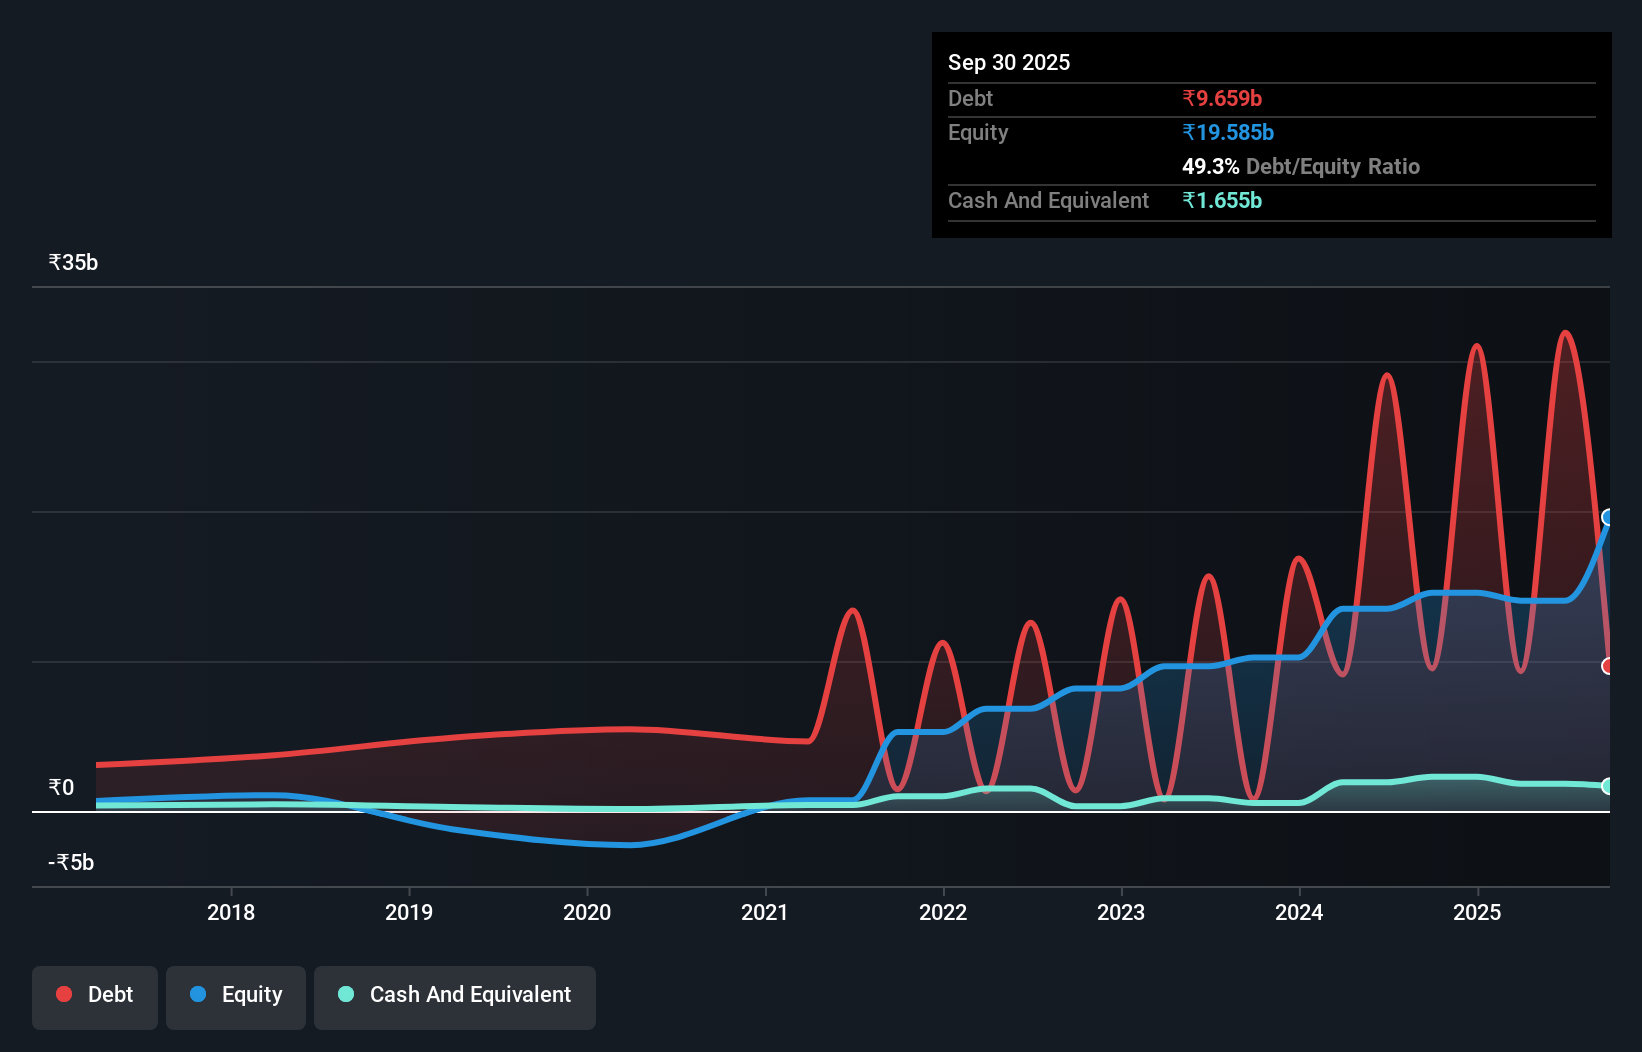Select the 2021 year label on the axis
This screenshot has height=1052, width=1642.
[766, 912]
